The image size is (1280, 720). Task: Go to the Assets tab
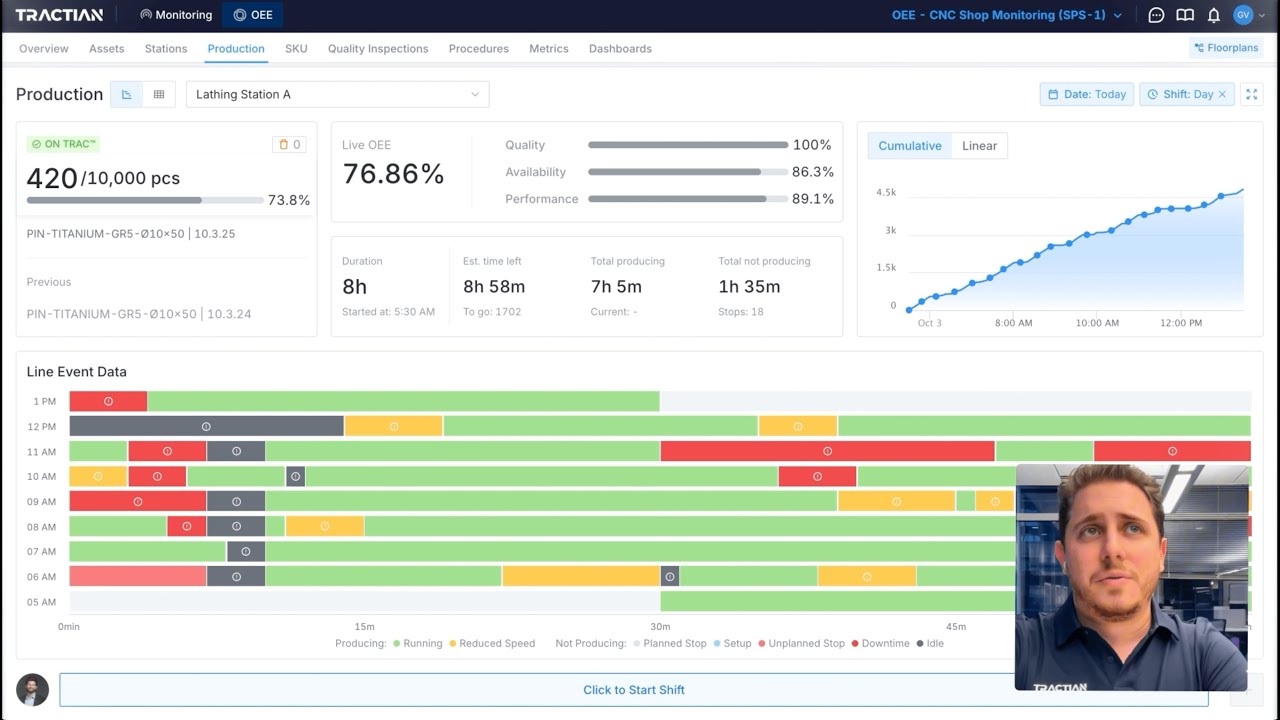pos(106,48)
